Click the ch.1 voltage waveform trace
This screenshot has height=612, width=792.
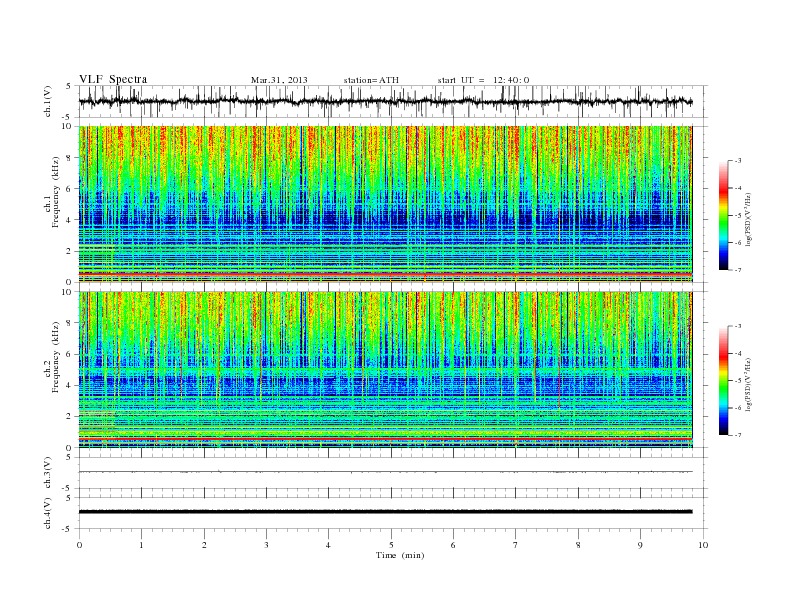coord(385,102)
